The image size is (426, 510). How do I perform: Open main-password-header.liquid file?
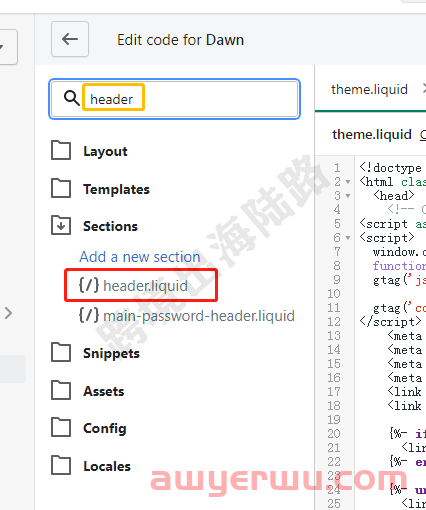click(x=187, y=316)
